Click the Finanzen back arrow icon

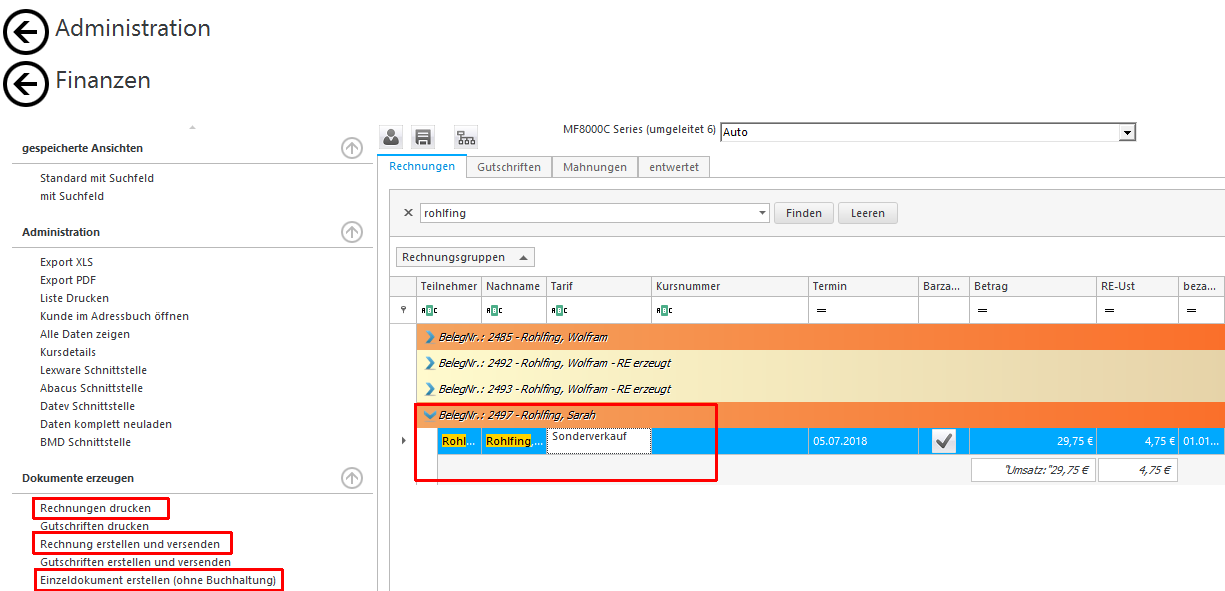click(x=26, y=84)
